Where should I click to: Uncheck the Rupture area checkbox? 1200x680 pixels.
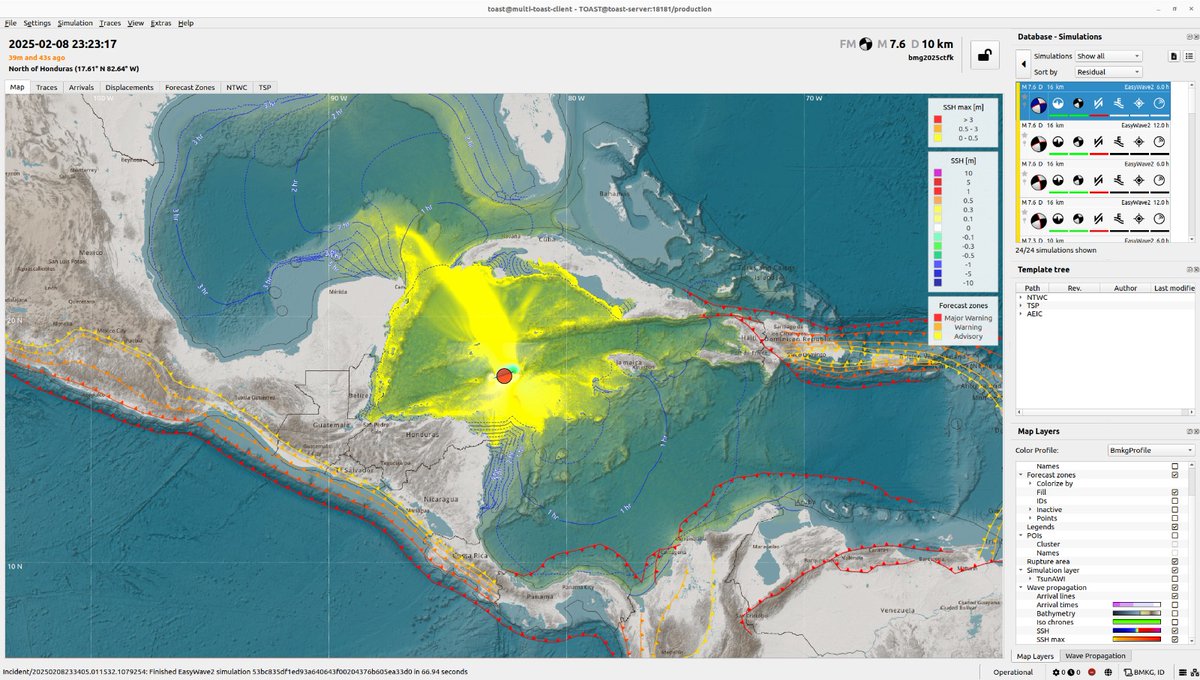(1175, 561)
